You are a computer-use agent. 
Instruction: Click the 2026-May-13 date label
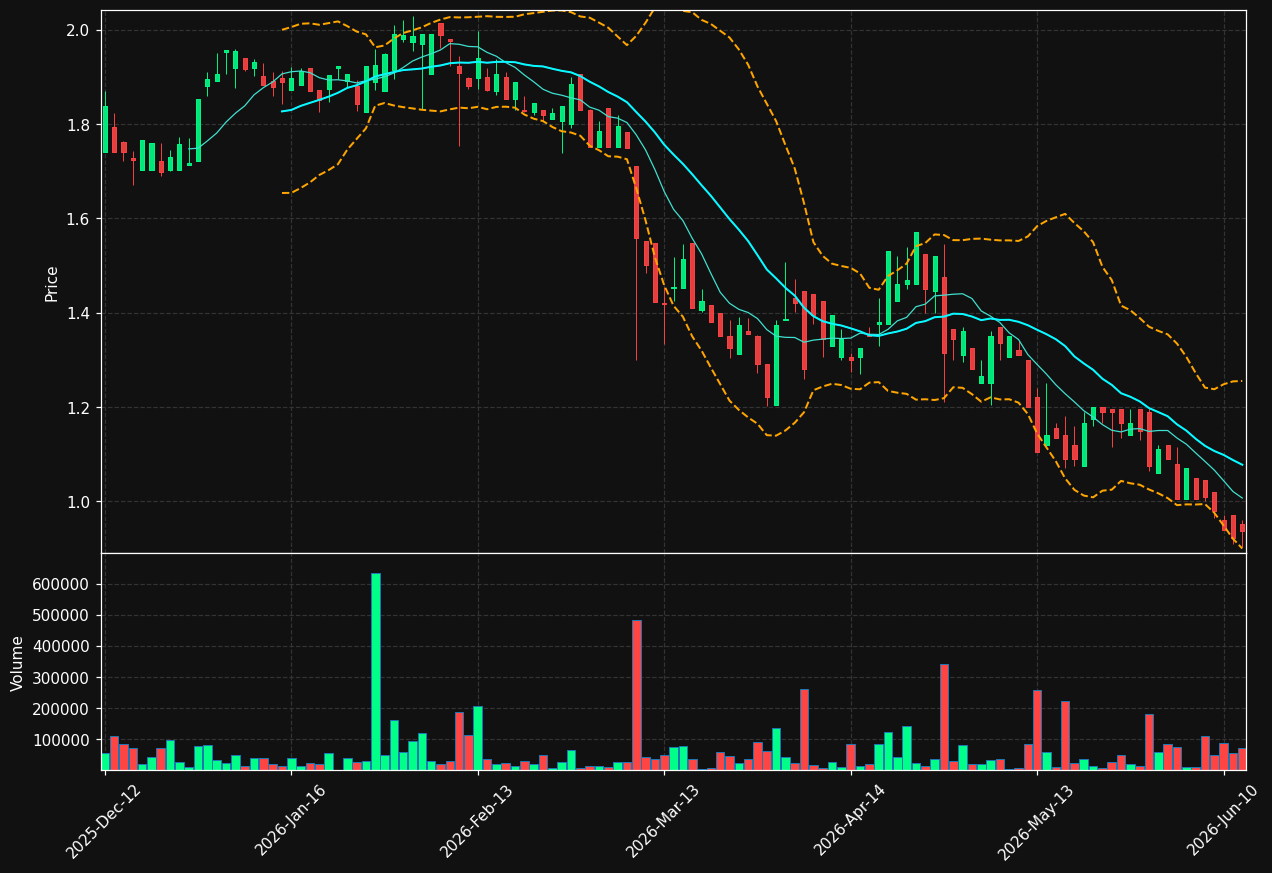click(x=1036, y=821)
